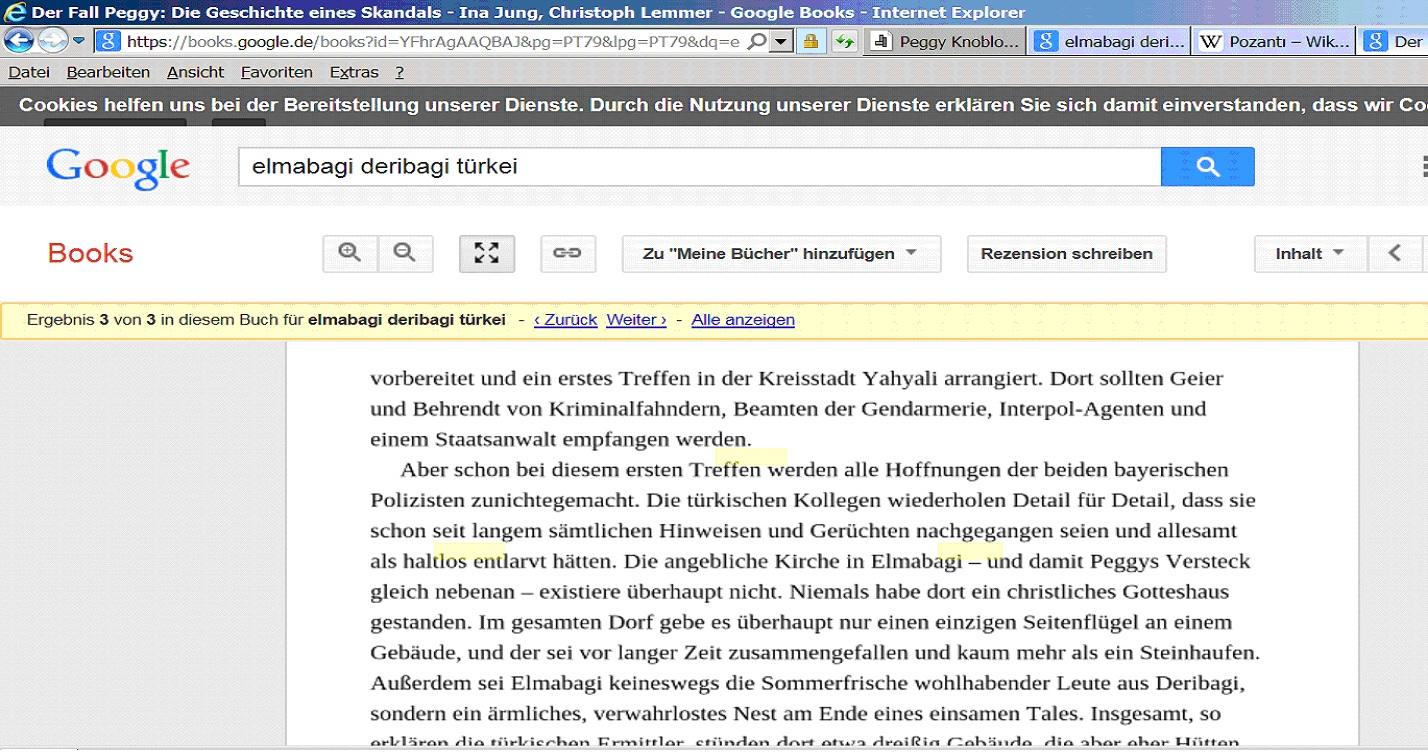Click the previous page left chevron

coord(1395,253)
